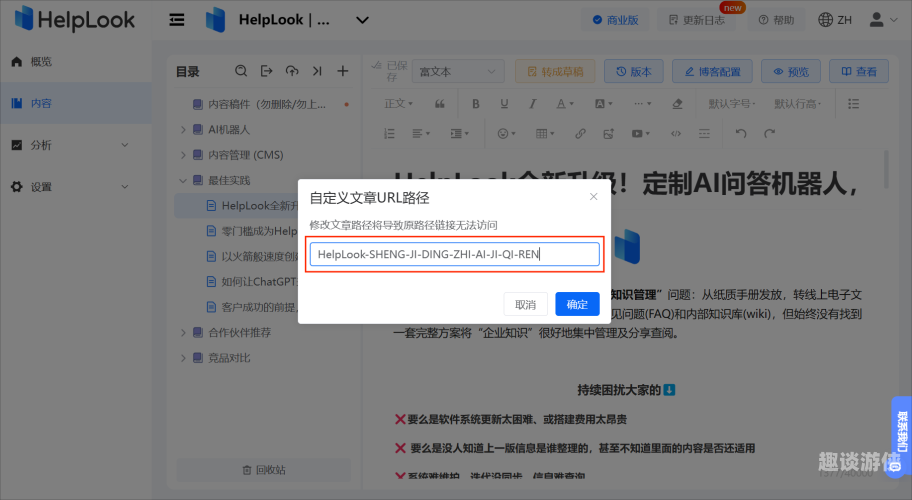Open the insert table menu
This screenshot has width=912, height=500.
click(545, 134)
